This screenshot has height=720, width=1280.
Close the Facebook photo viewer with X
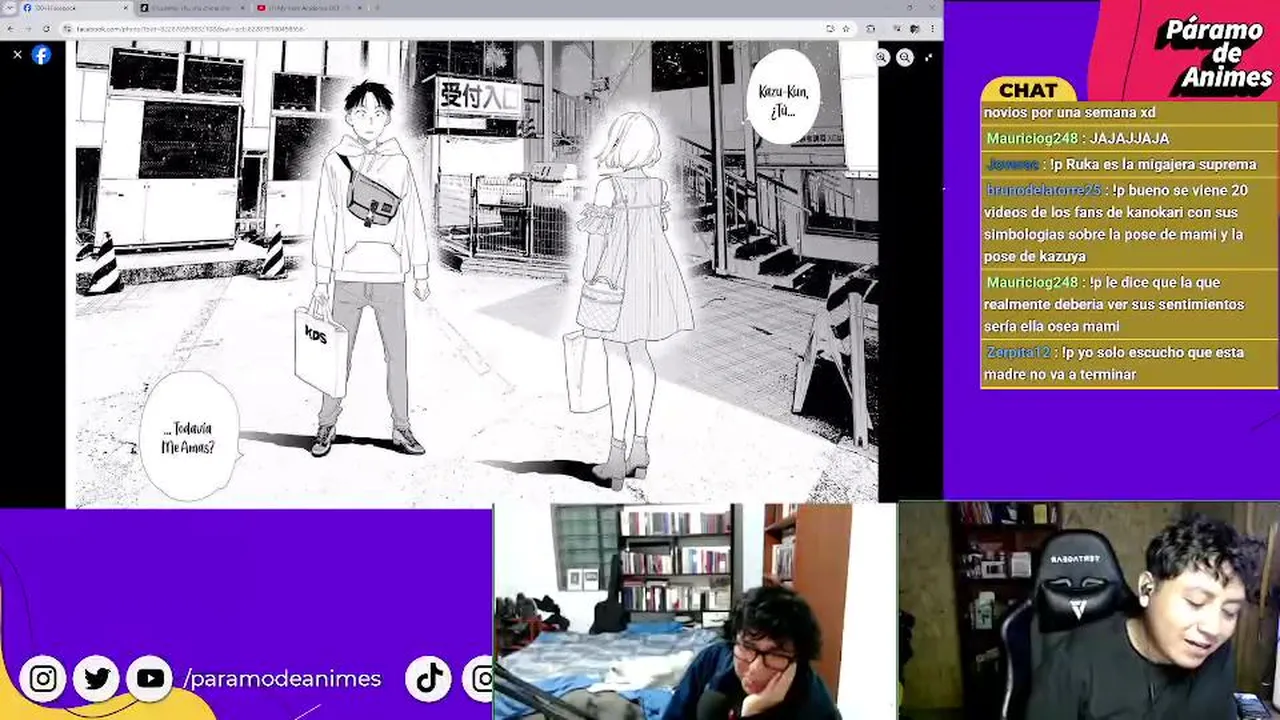click(17, 55)
